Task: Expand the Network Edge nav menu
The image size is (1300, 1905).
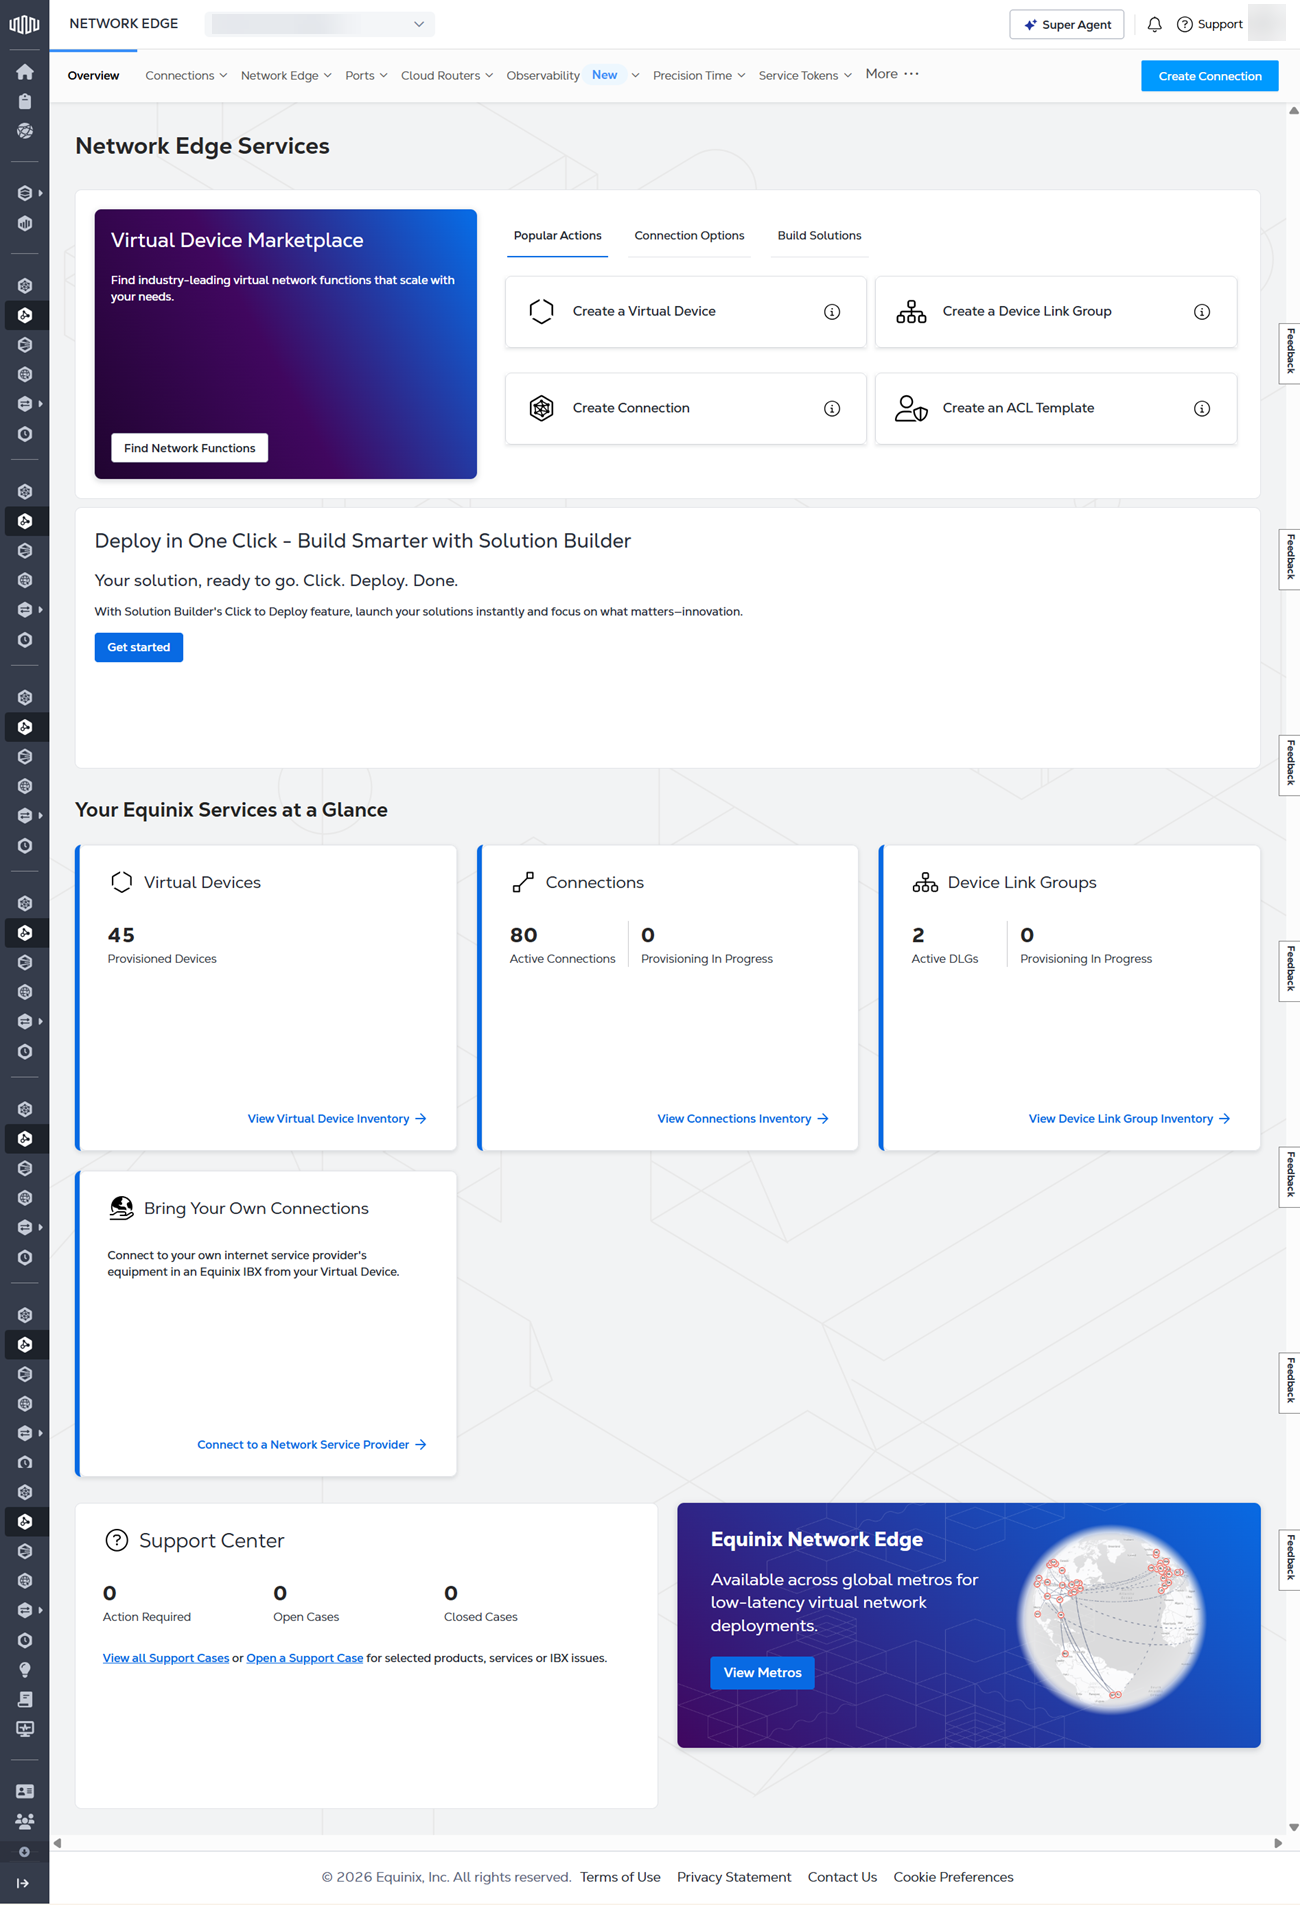Action: pos(286,75)
